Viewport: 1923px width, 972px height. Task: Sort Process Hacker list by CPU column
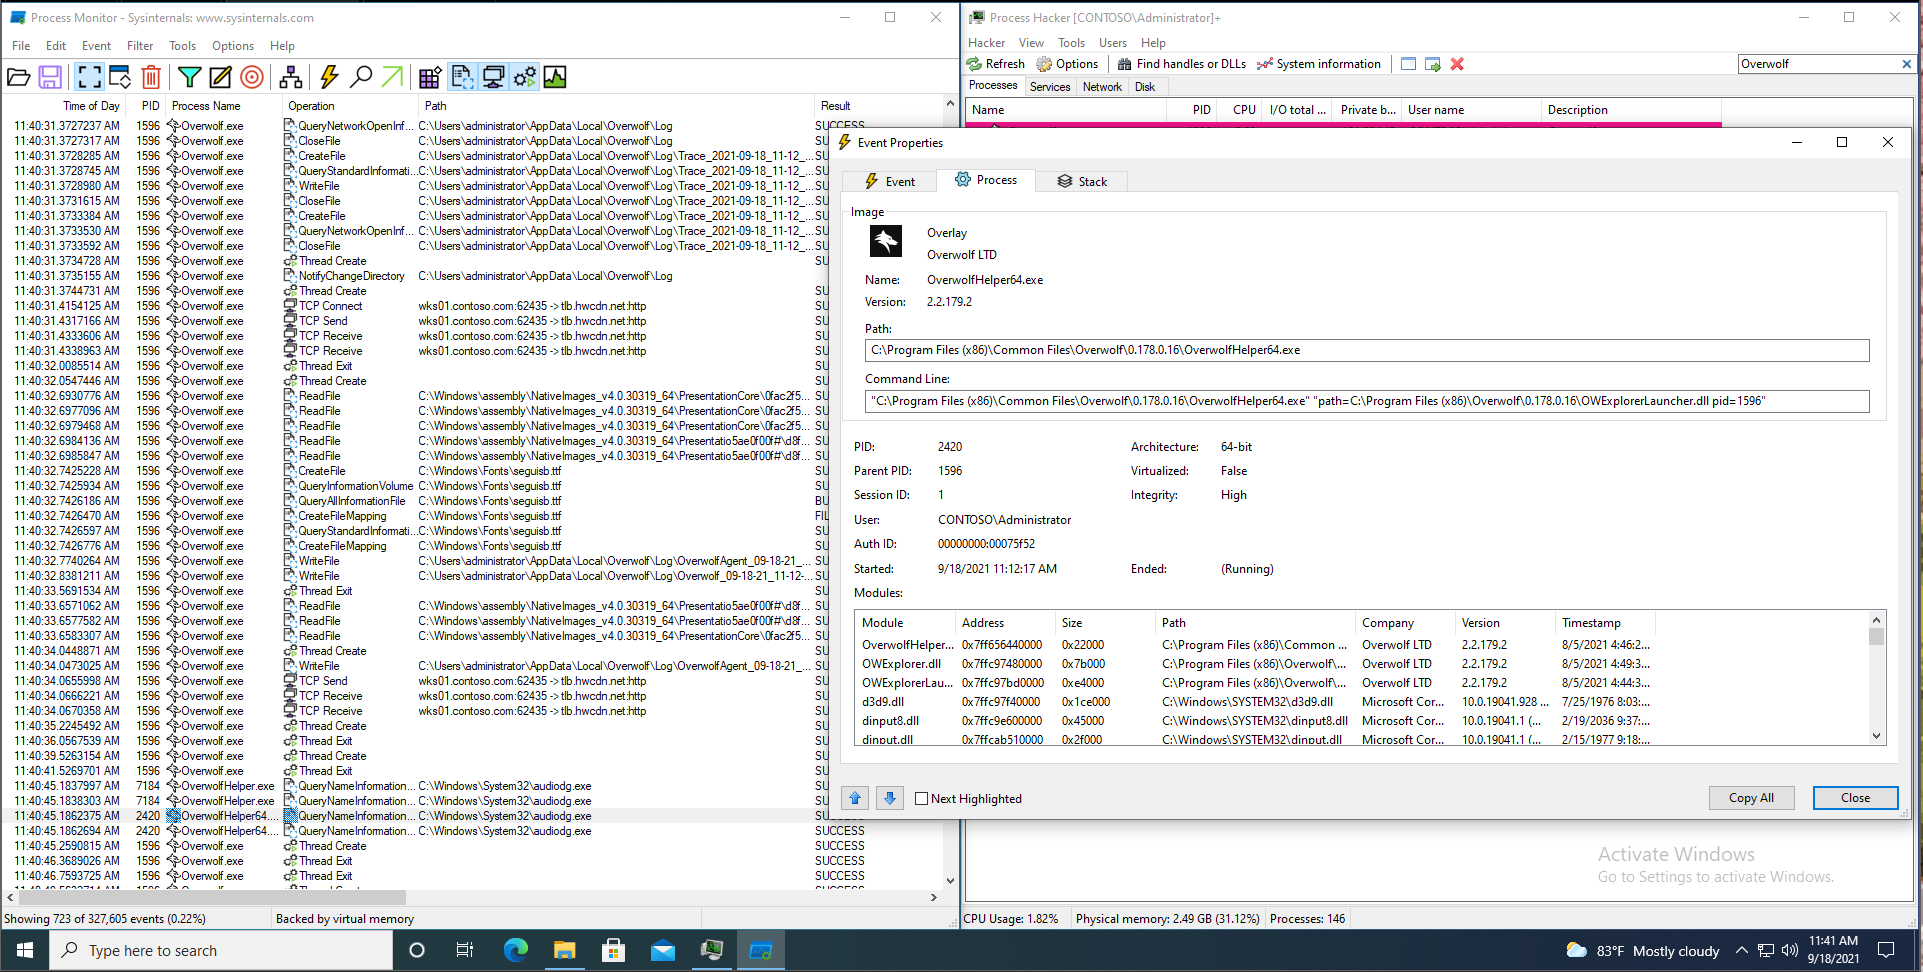[1243, 110]
